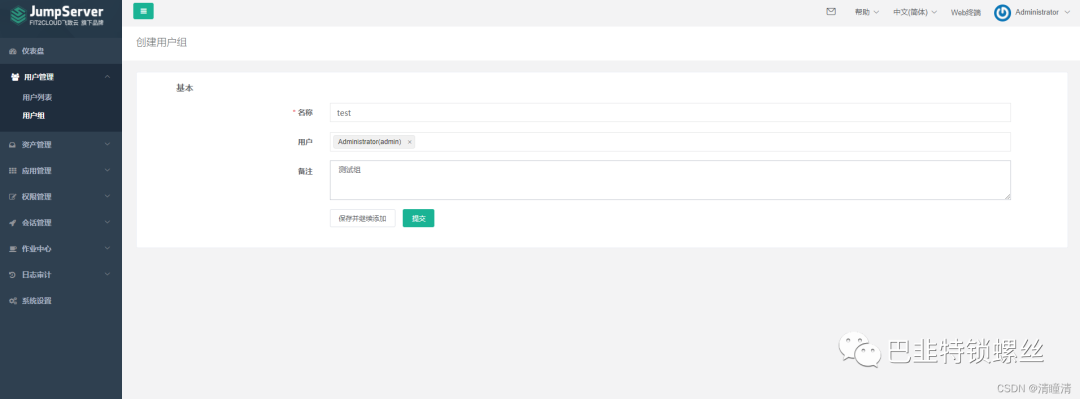Expand the 权限管理 menu

tap(61, 196)
